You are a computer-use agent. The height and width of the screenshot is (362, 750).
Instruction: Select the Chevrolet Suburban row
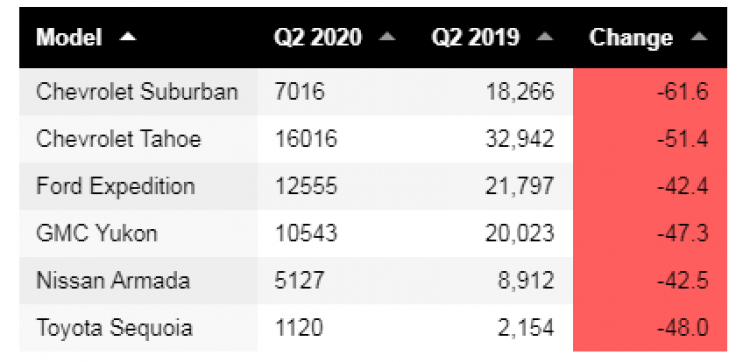(373, 91)
